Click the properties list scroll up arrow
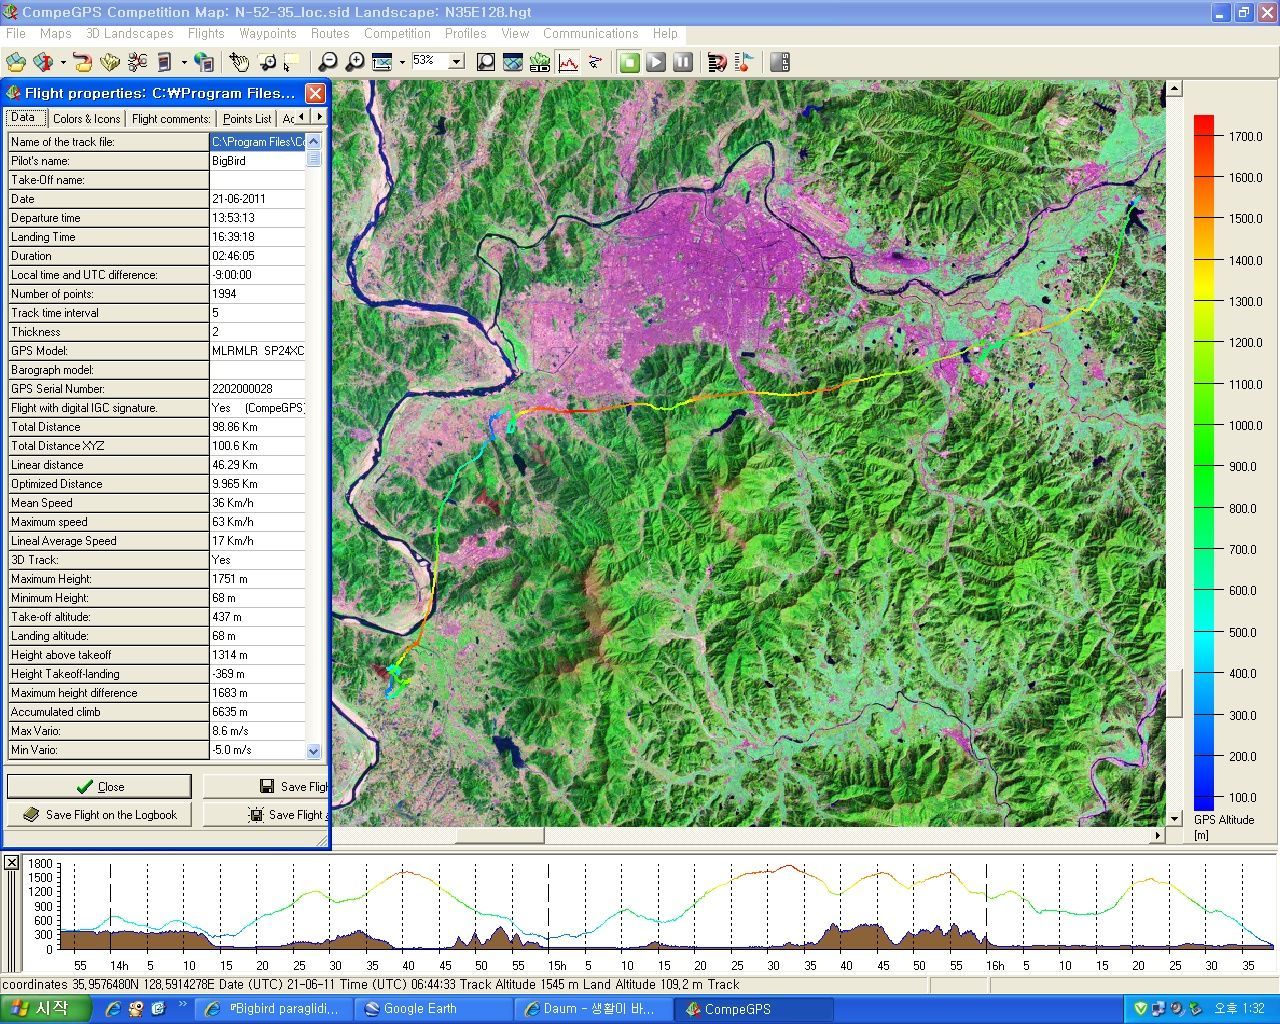 (314, 141)
